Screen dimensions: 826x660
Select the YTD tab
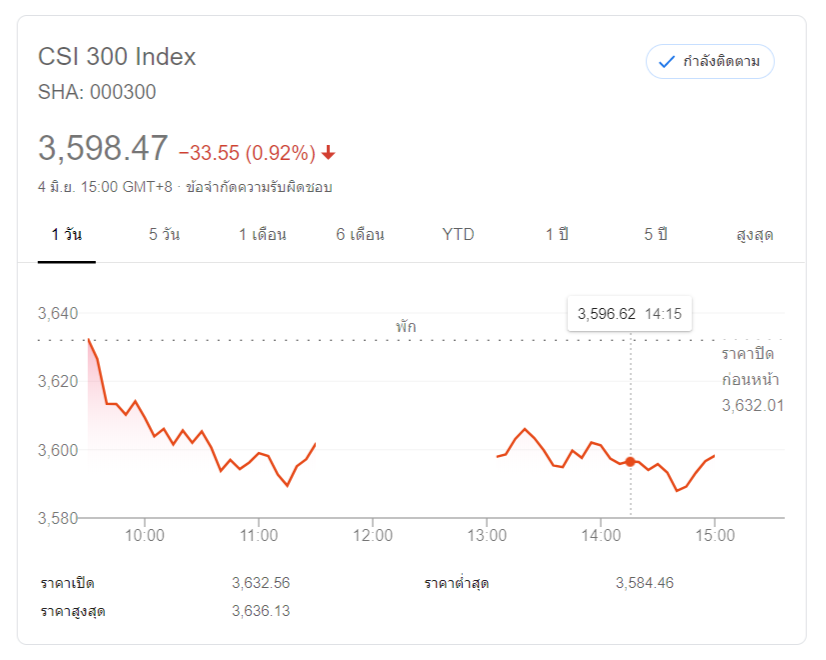458,235
